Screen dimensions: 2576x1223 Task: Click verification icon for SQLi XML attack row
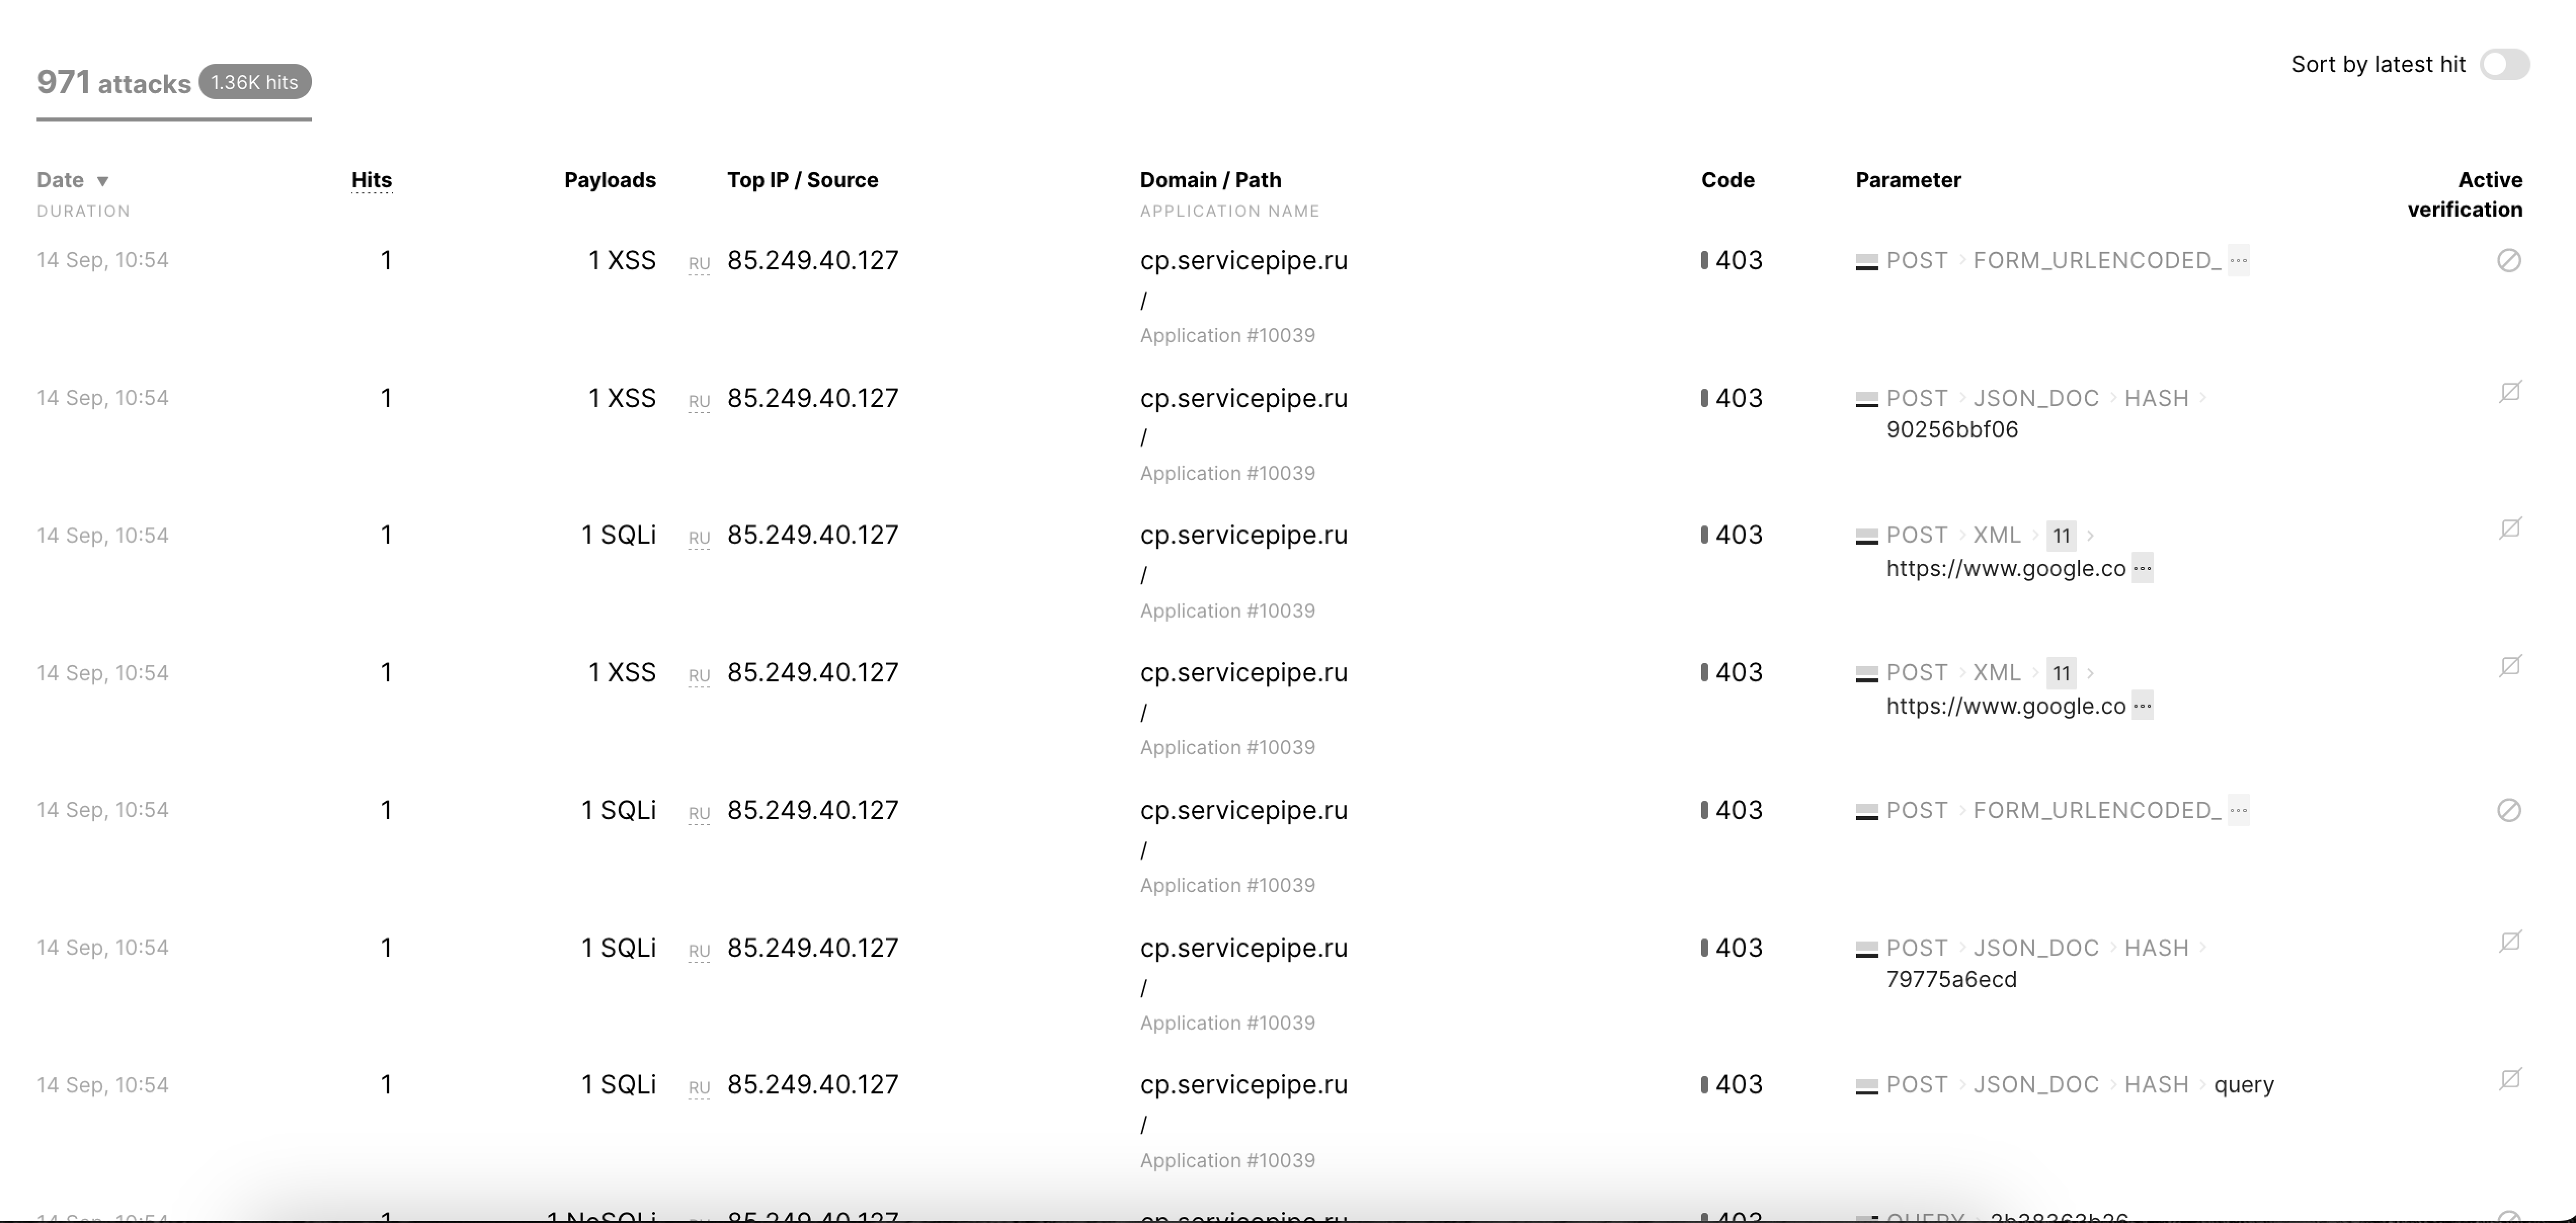[x=2509, y=529]
